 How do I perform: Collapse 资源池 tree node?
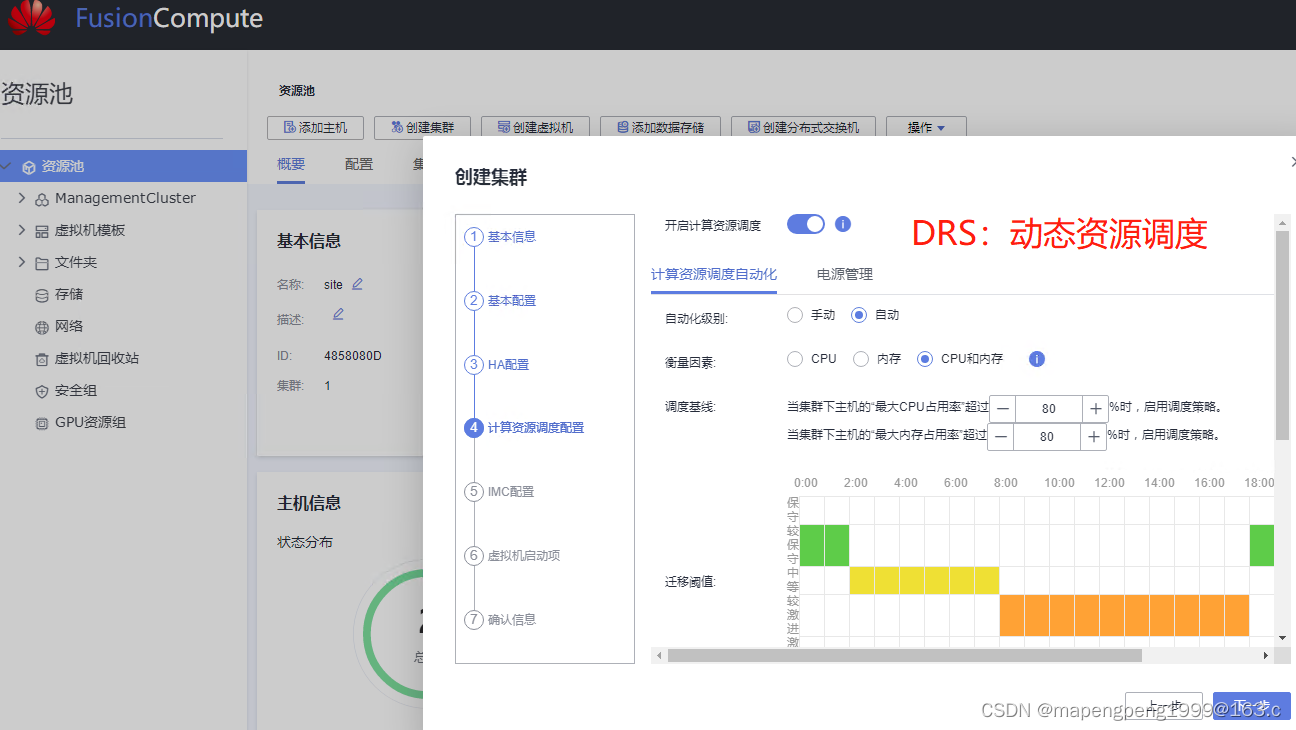click(x=6, y=167)
